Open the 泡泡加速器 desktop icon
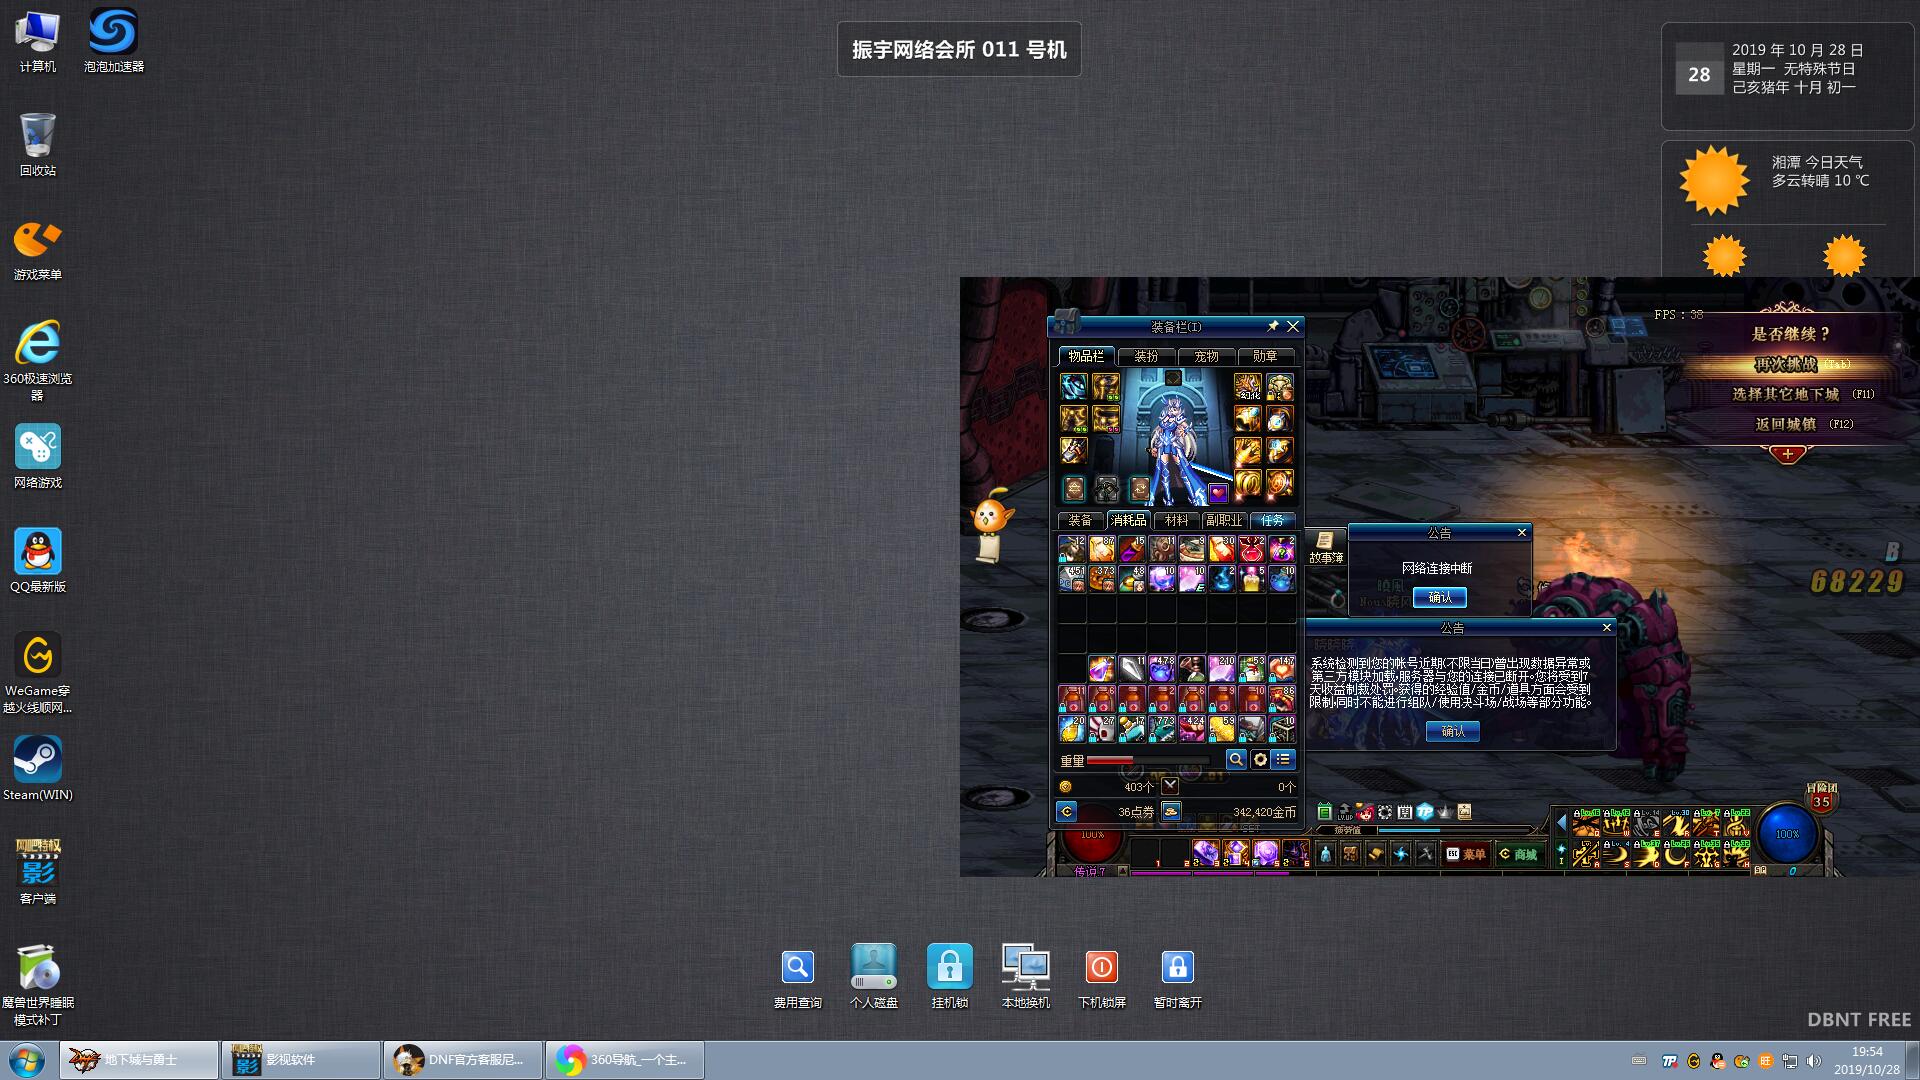This screenshot has width=1920, height=1080. pos(113,41)
